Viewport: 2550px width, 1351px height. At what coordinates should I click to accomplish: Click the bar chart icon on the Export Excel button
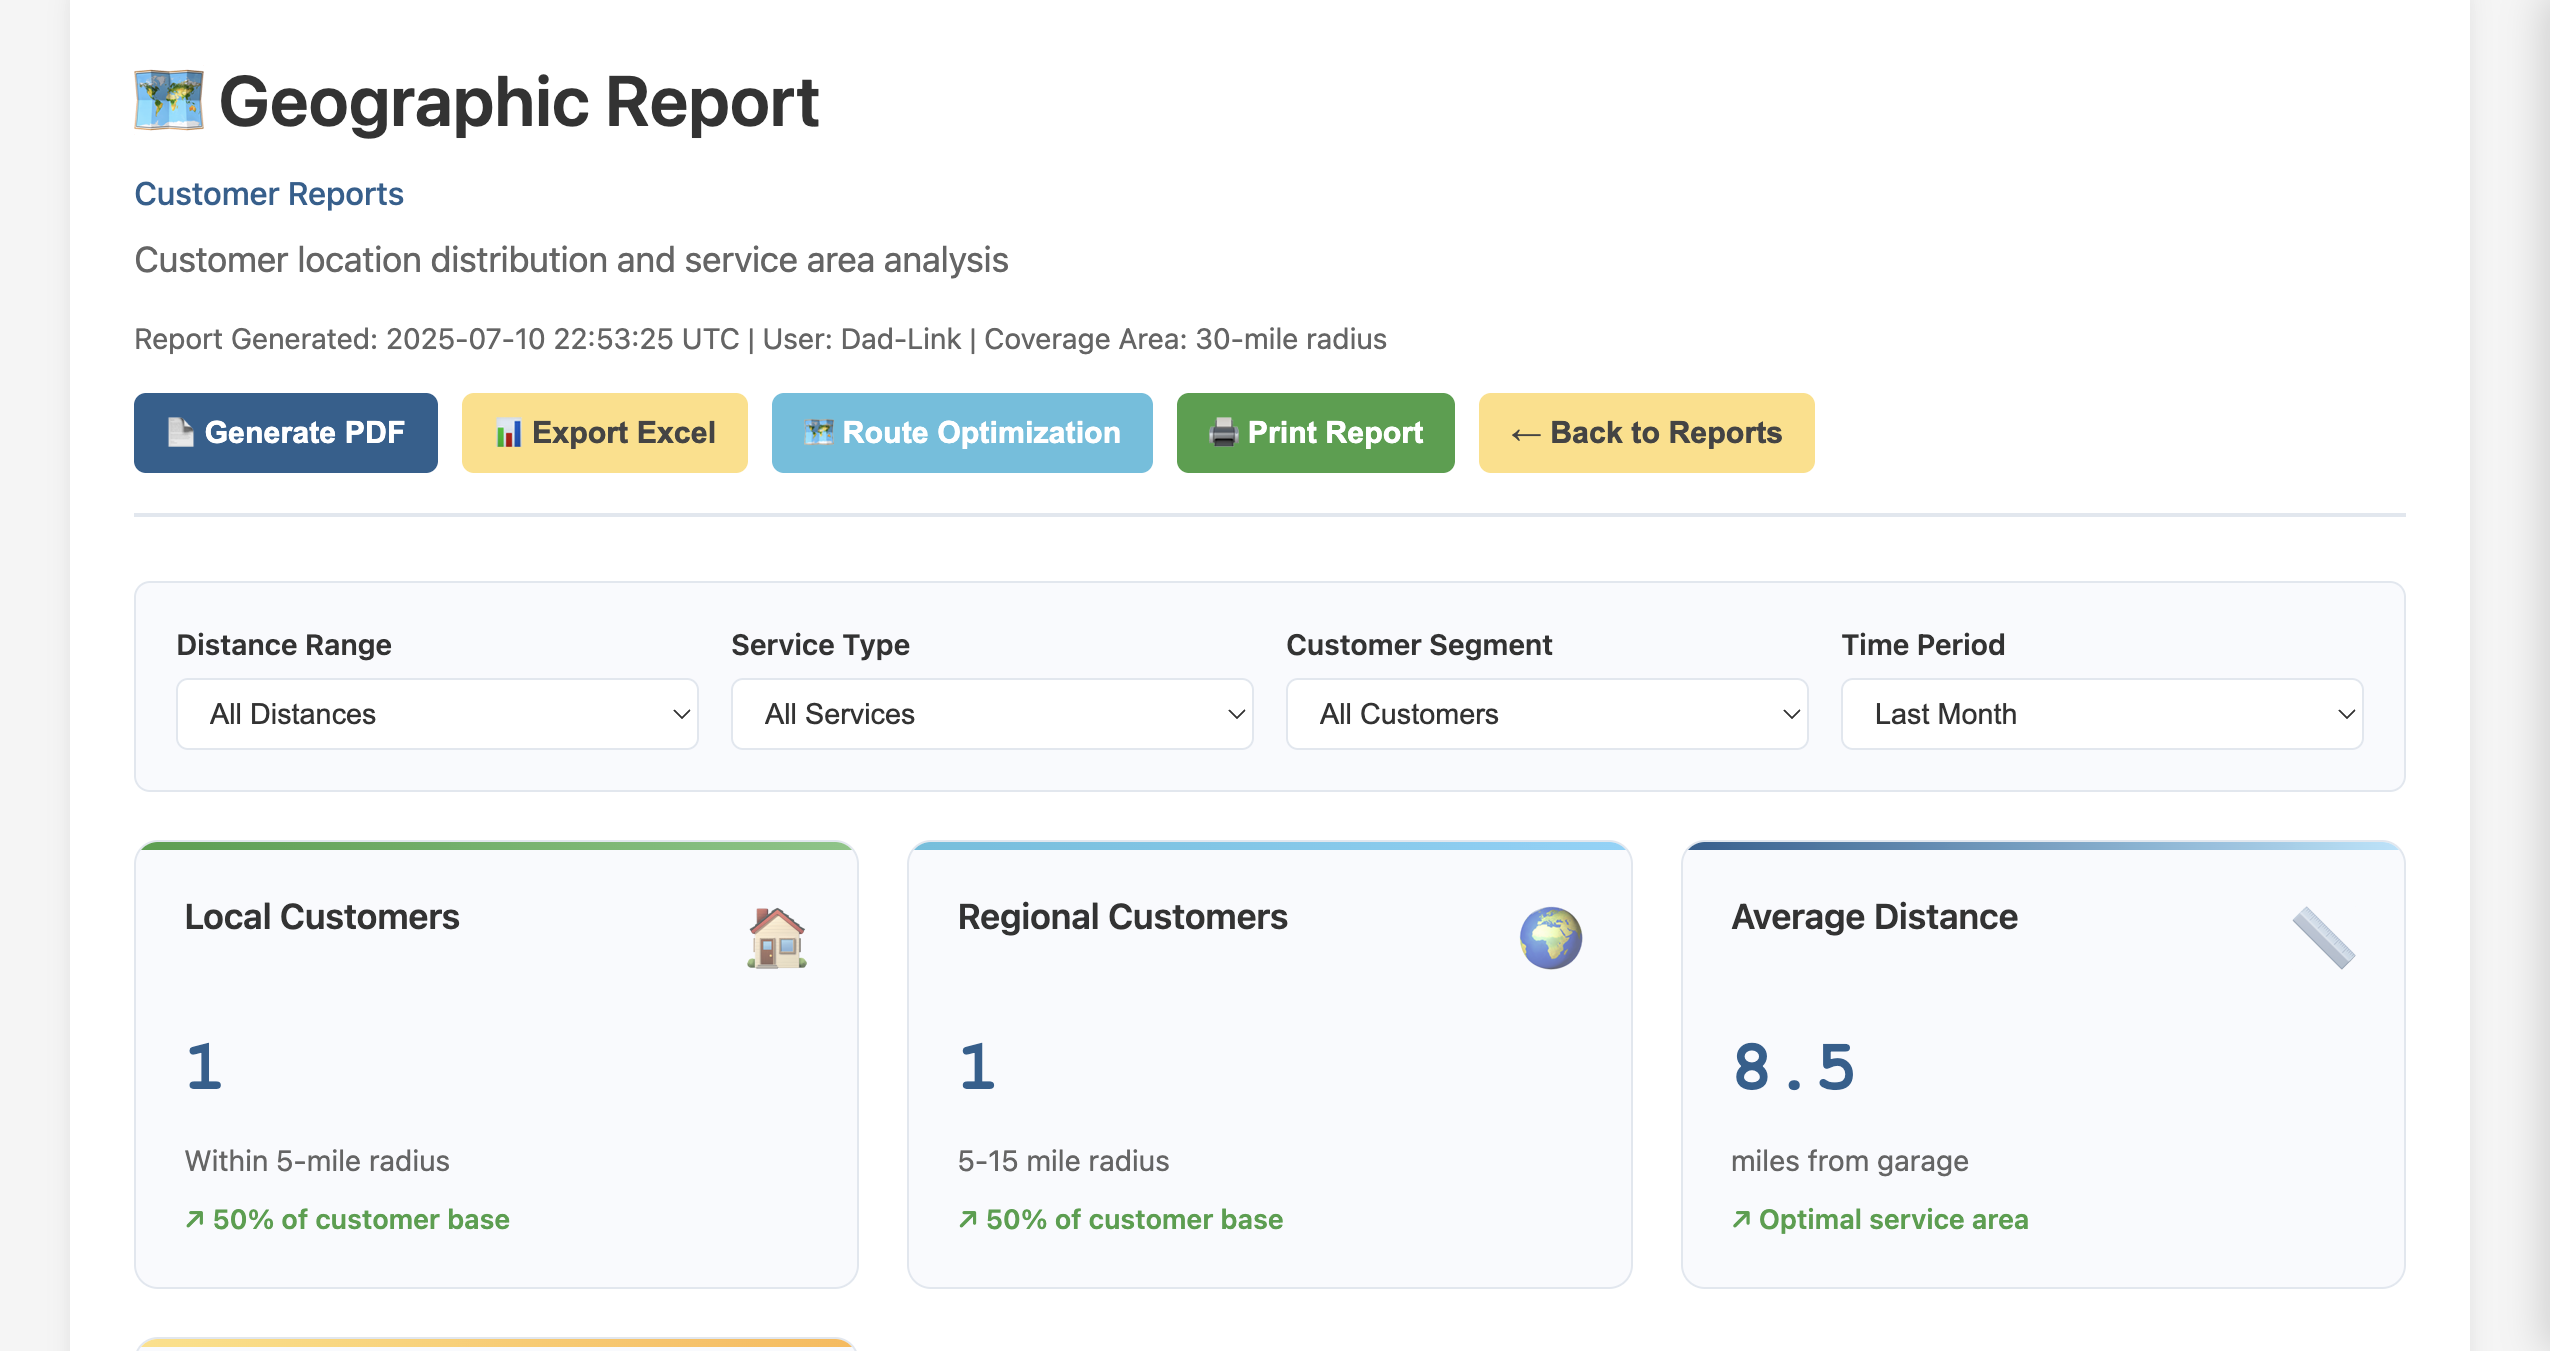pyautogui.click(x=511, y=433)
